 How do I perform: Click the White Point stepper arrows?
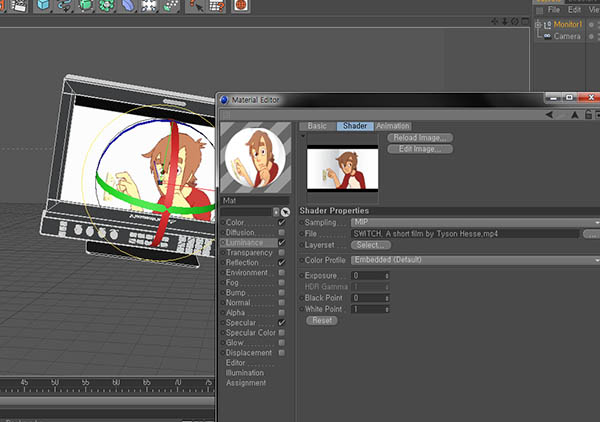point(387,309)
